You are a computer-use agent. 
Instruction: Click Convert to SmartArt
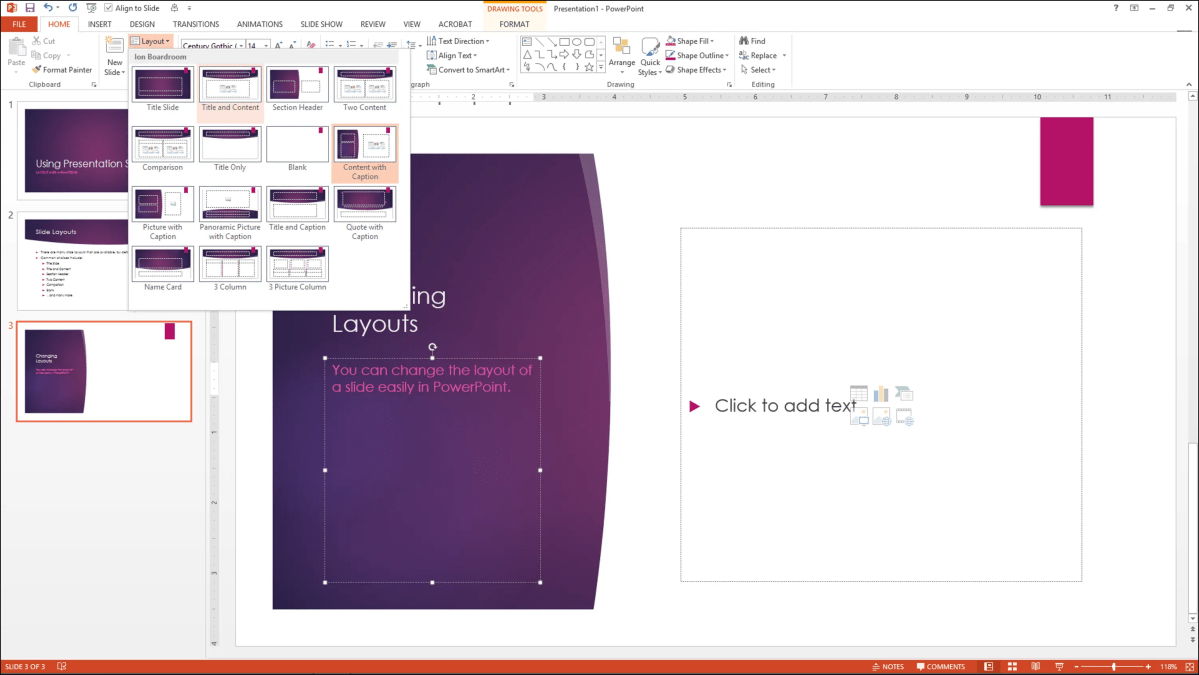(x=468, y=70)
